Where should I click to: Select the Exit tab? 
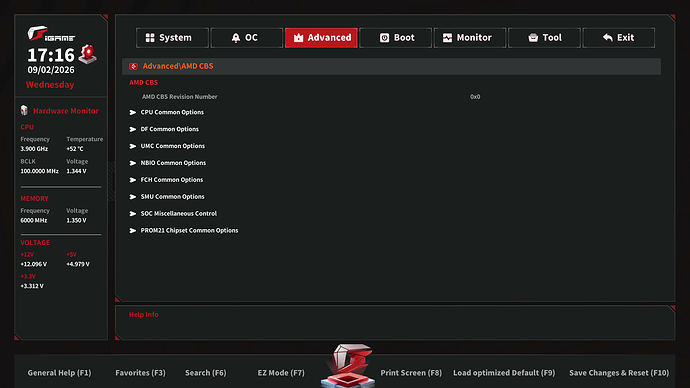tap(619, 38)
